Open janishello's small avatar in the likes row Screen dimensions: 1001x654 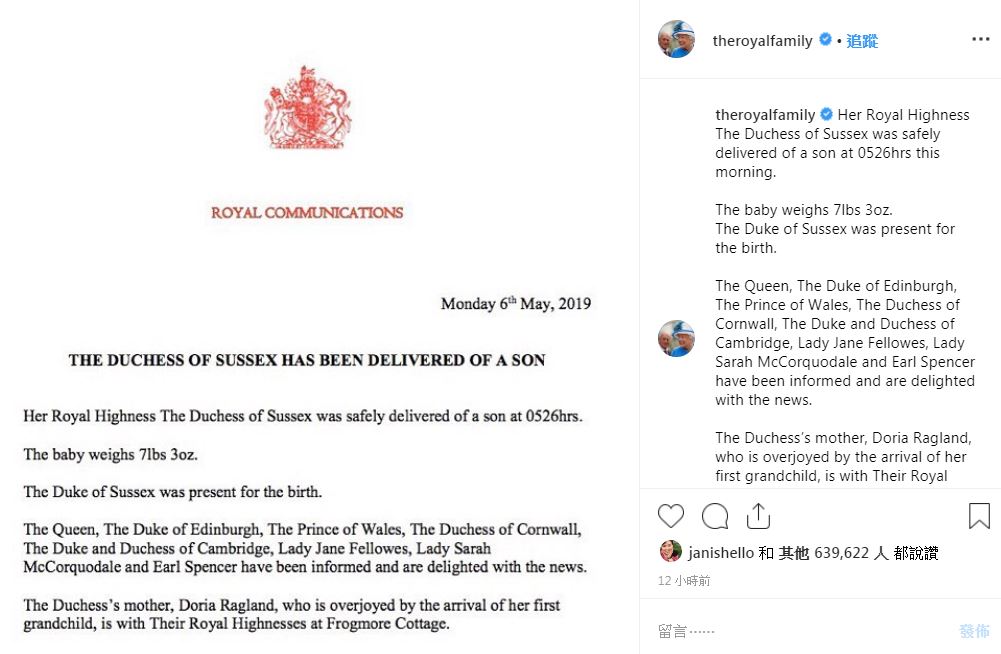pyautogui.click(x=670, y=552)
